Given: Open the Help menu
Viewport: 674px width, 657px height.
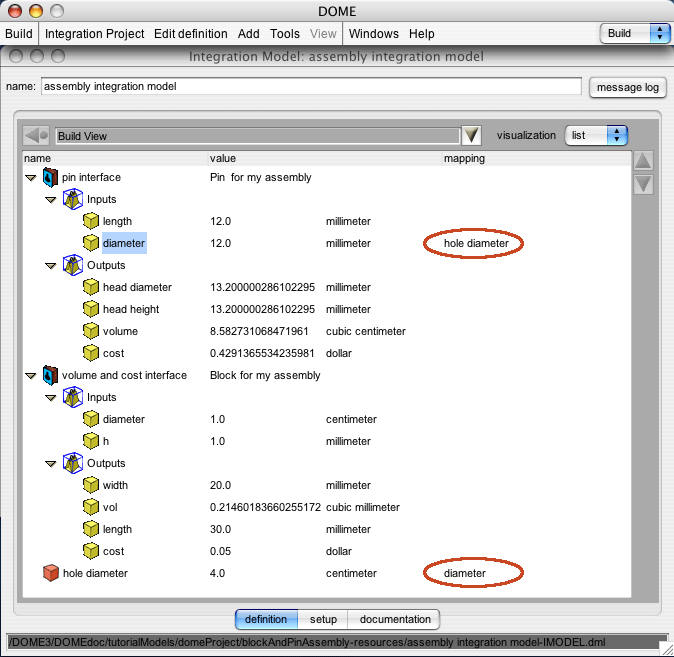Looking at the screenshot, I should [421, 34].
